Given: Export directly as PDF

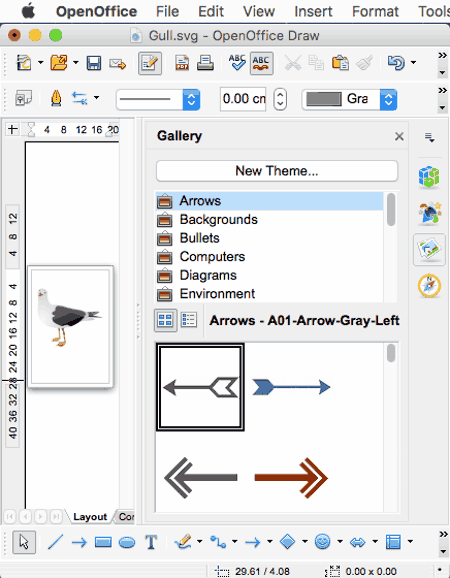Looking at the screenshot, I should [x=182, y=63].
